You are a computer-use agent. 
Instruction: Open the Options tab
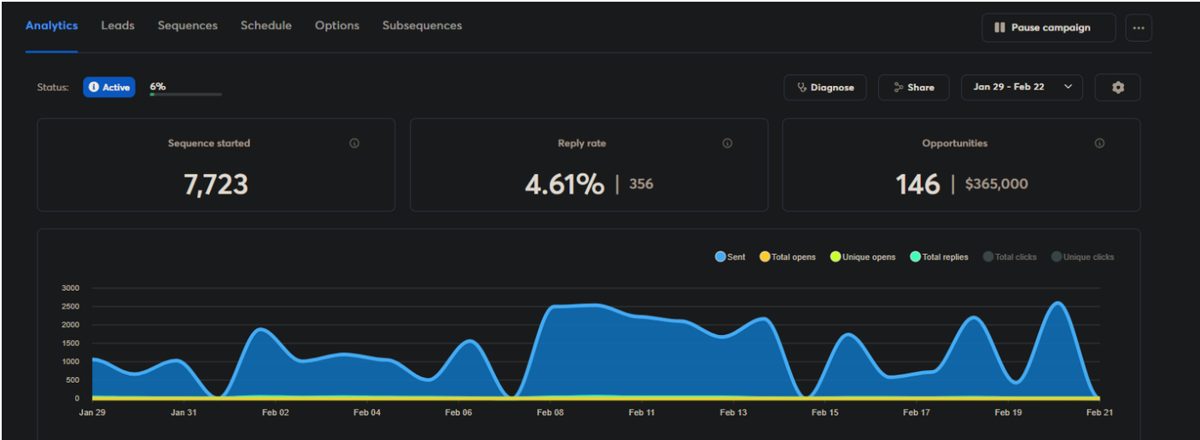coord(337,26)
